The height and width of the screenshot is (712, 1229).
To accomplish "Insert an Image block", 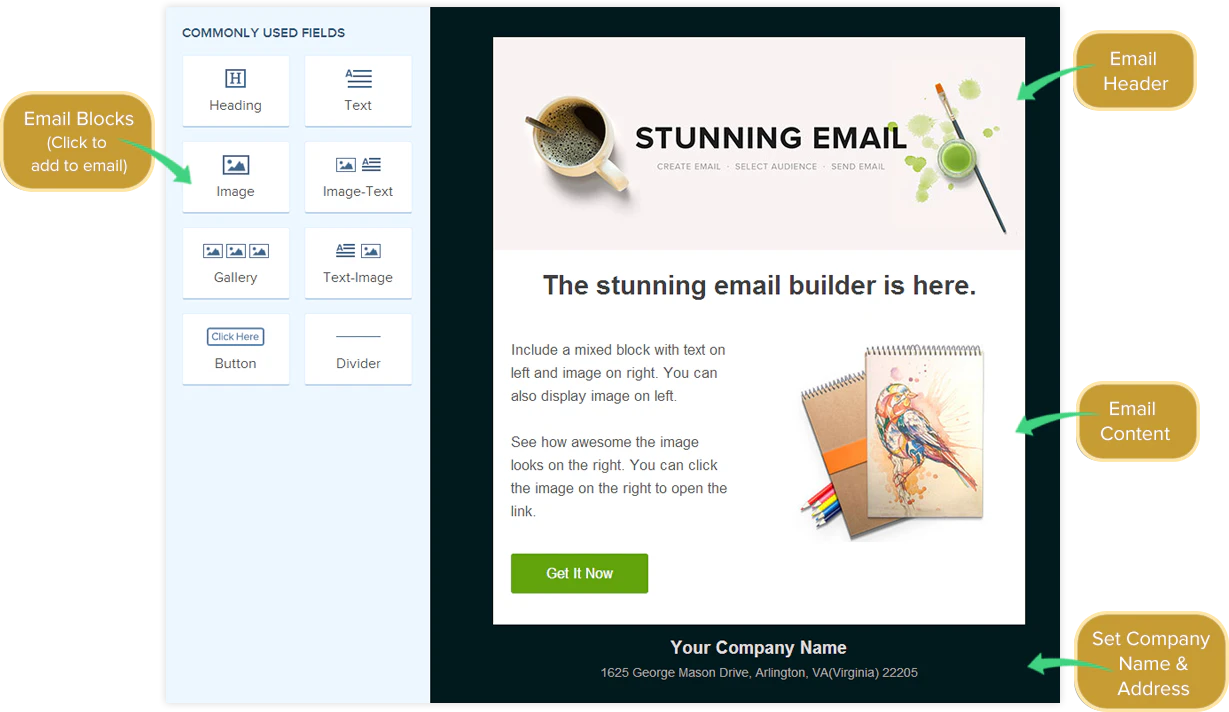I will [x=236, y=177].
